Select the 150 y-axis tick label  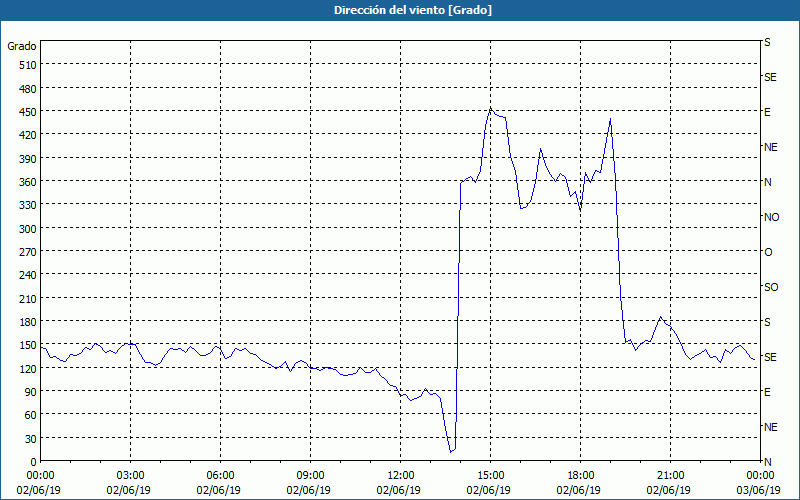coord(28,345)
